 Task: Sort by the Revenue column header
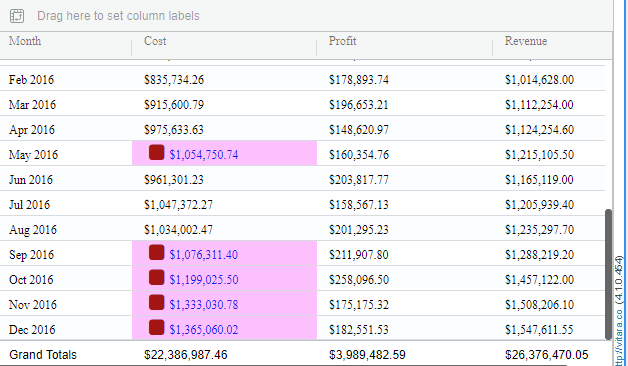pyautogui.click(x=526, y=41)
